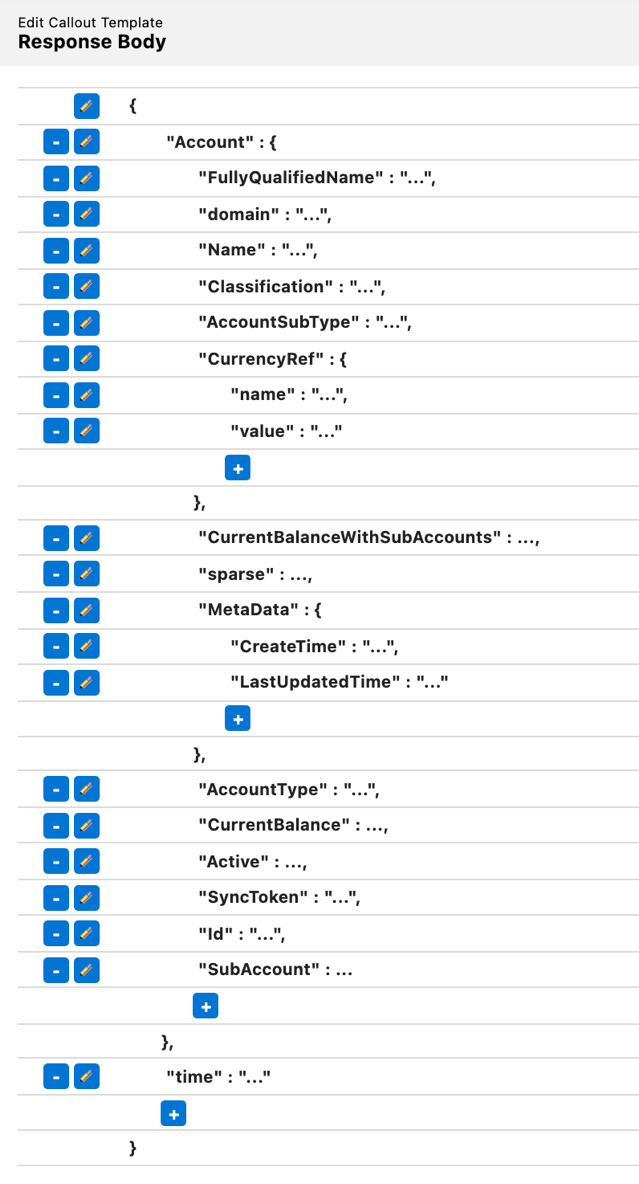The image size is (639, 1184).
Task: Edit the "CreateTime" field
Action: point(86,645)
